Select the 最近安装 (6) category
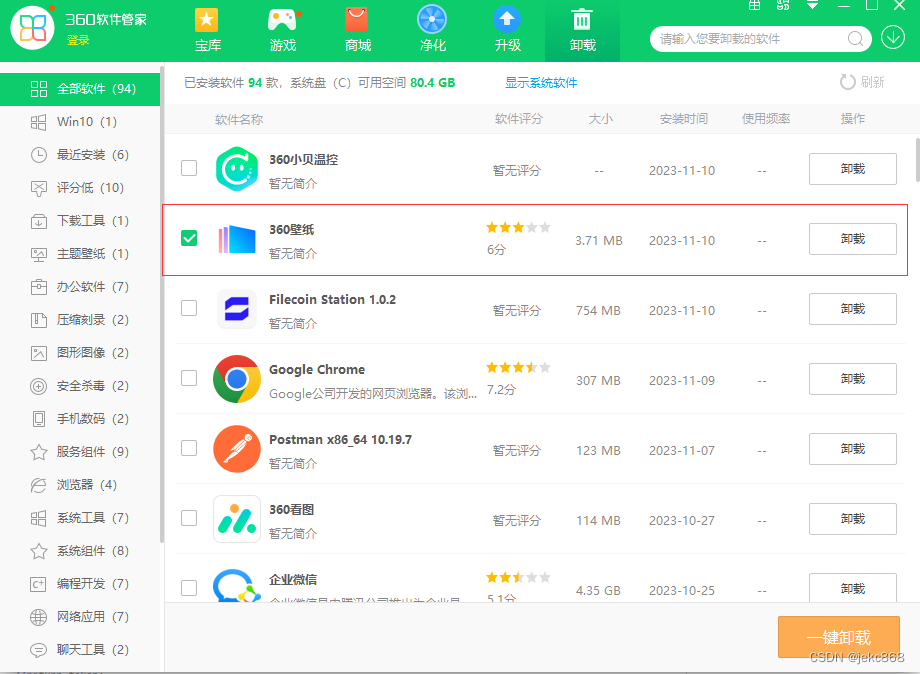The width and height of the screenshot is (920, 674). (x=80, y=155)
